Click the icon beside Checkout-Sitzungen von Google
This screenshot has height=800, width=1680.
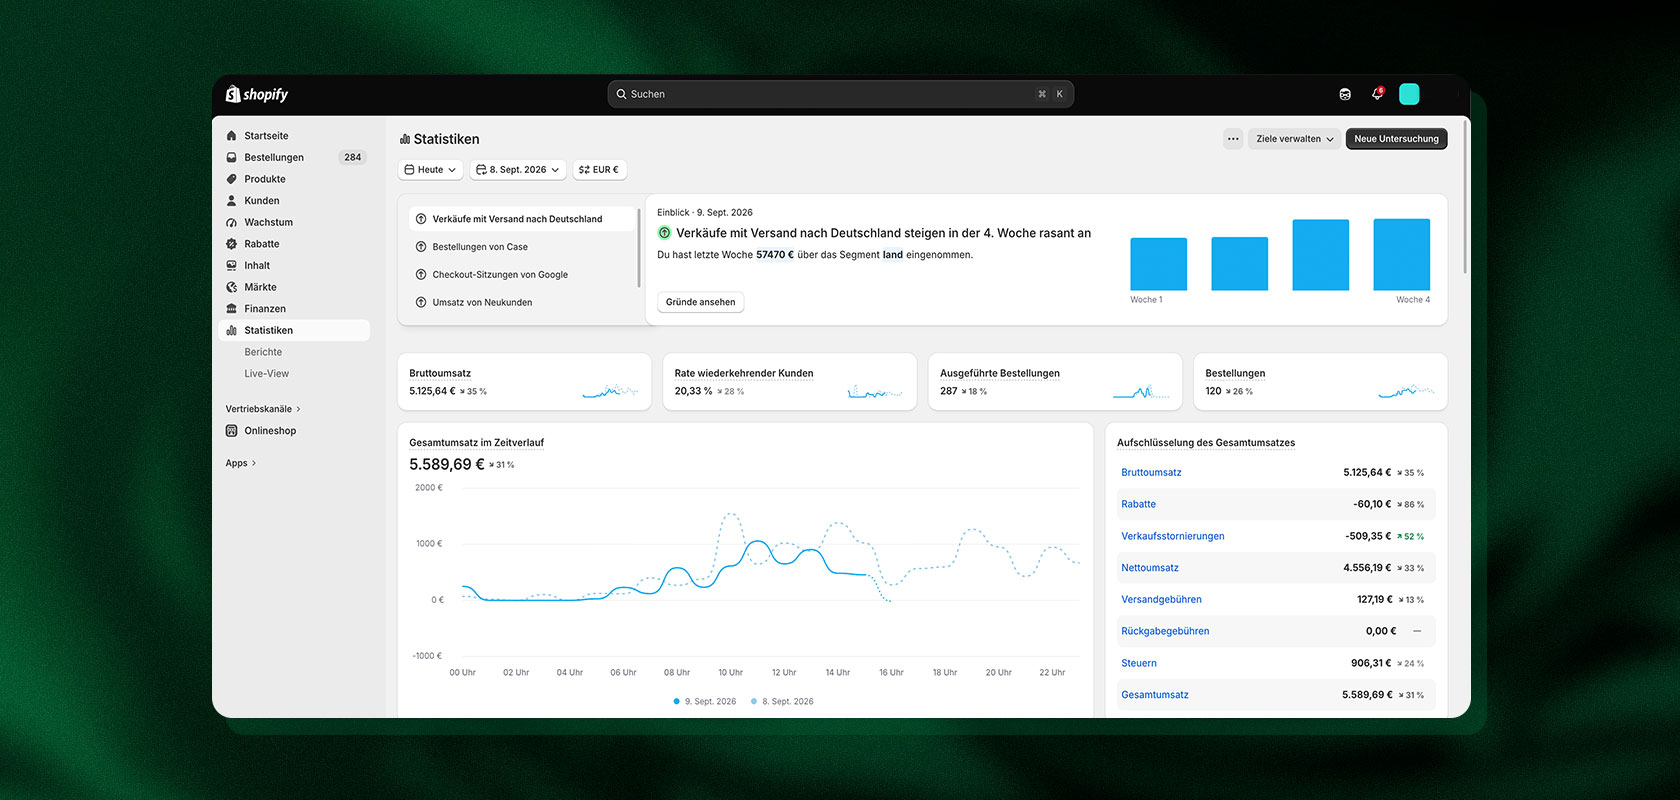[x=421, y=275]
